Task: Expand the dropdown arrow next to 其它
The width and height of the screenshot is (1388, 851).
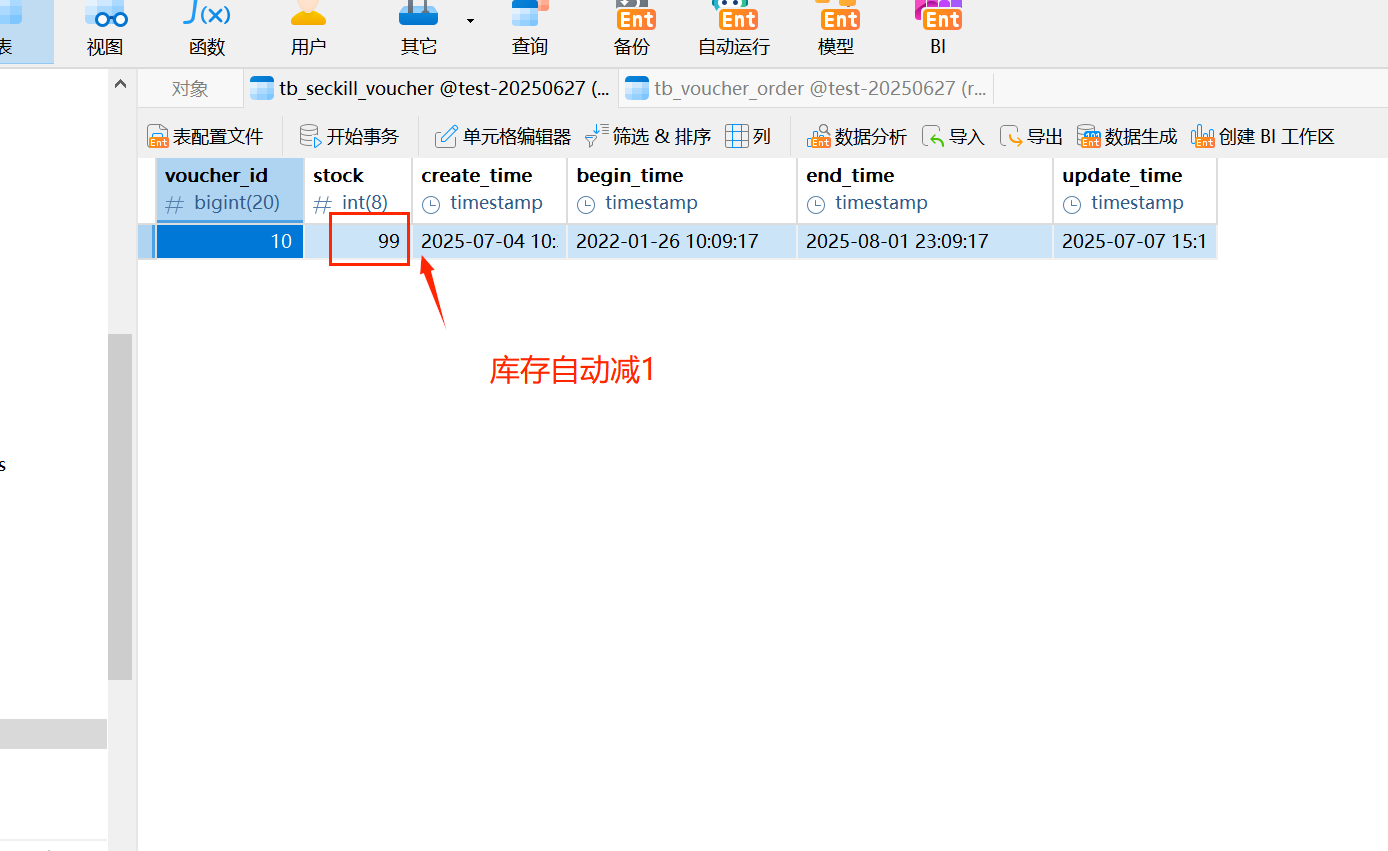Action: [x=468, y=20]
